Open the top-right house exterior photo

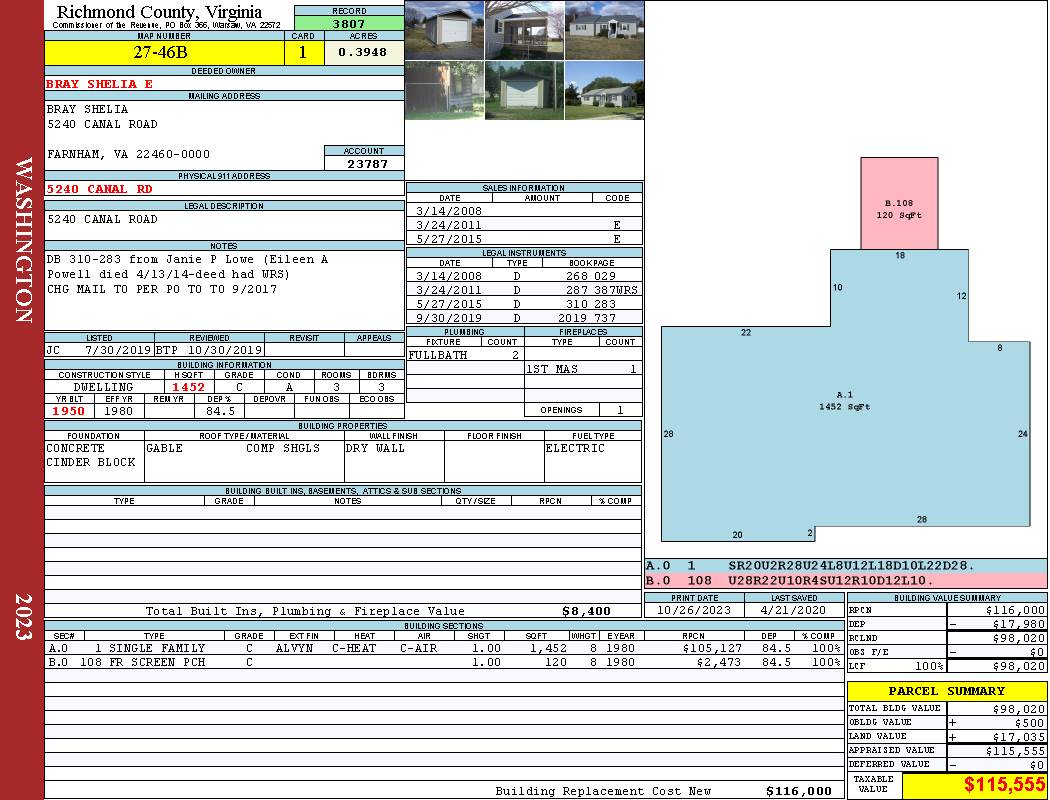point(605,30)
